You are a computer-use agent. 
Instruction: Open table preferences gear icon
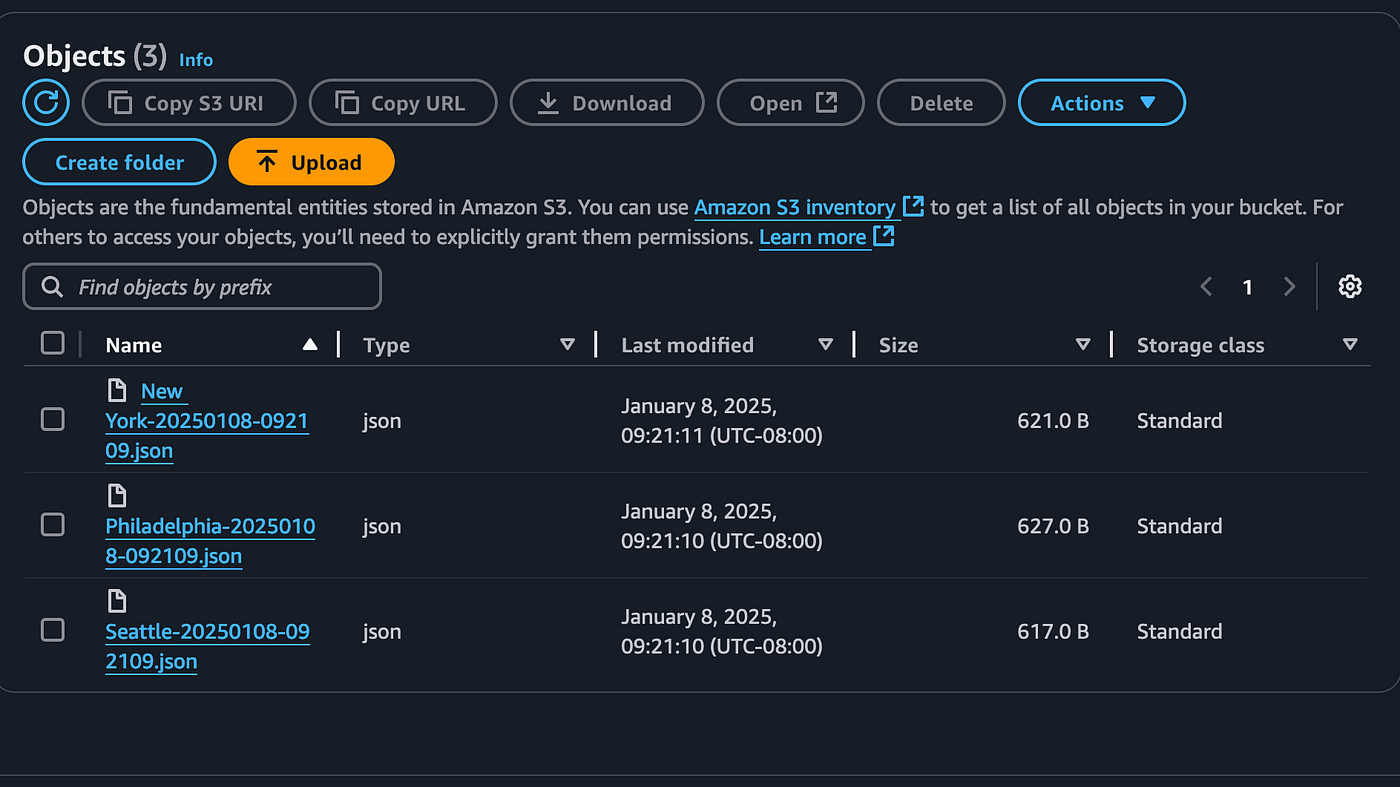[1350, 287]
